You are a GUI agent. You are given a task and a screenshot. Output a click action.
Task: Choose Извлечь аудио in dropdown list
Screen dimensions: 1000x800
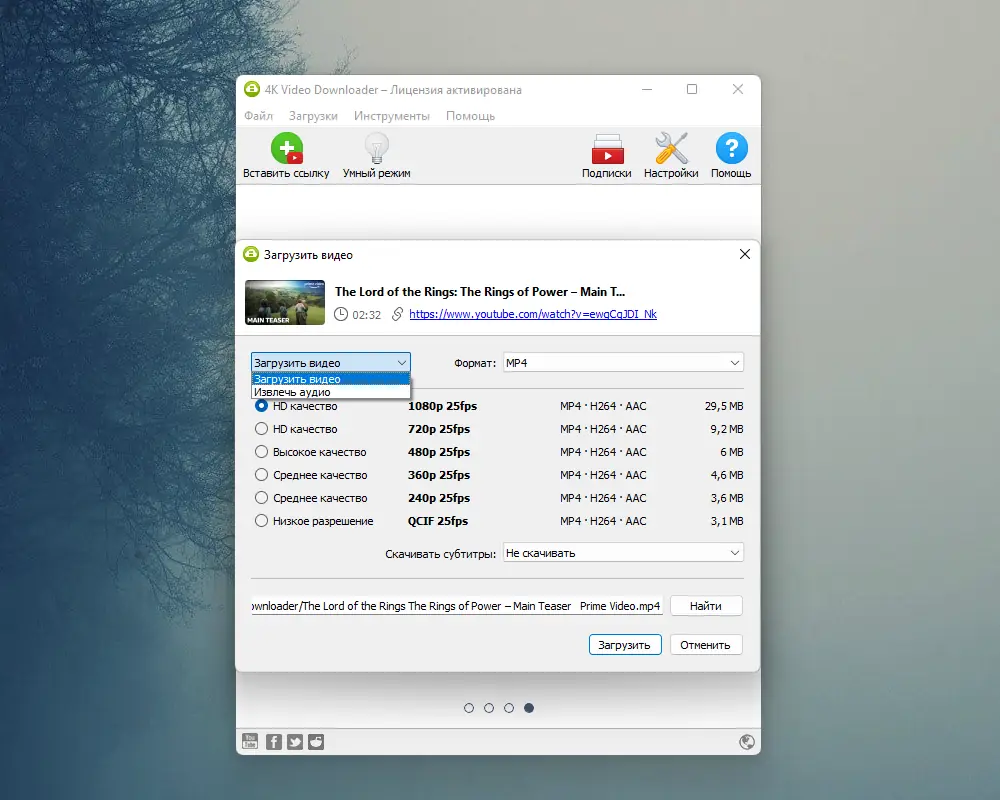click(x=330, y=392)
